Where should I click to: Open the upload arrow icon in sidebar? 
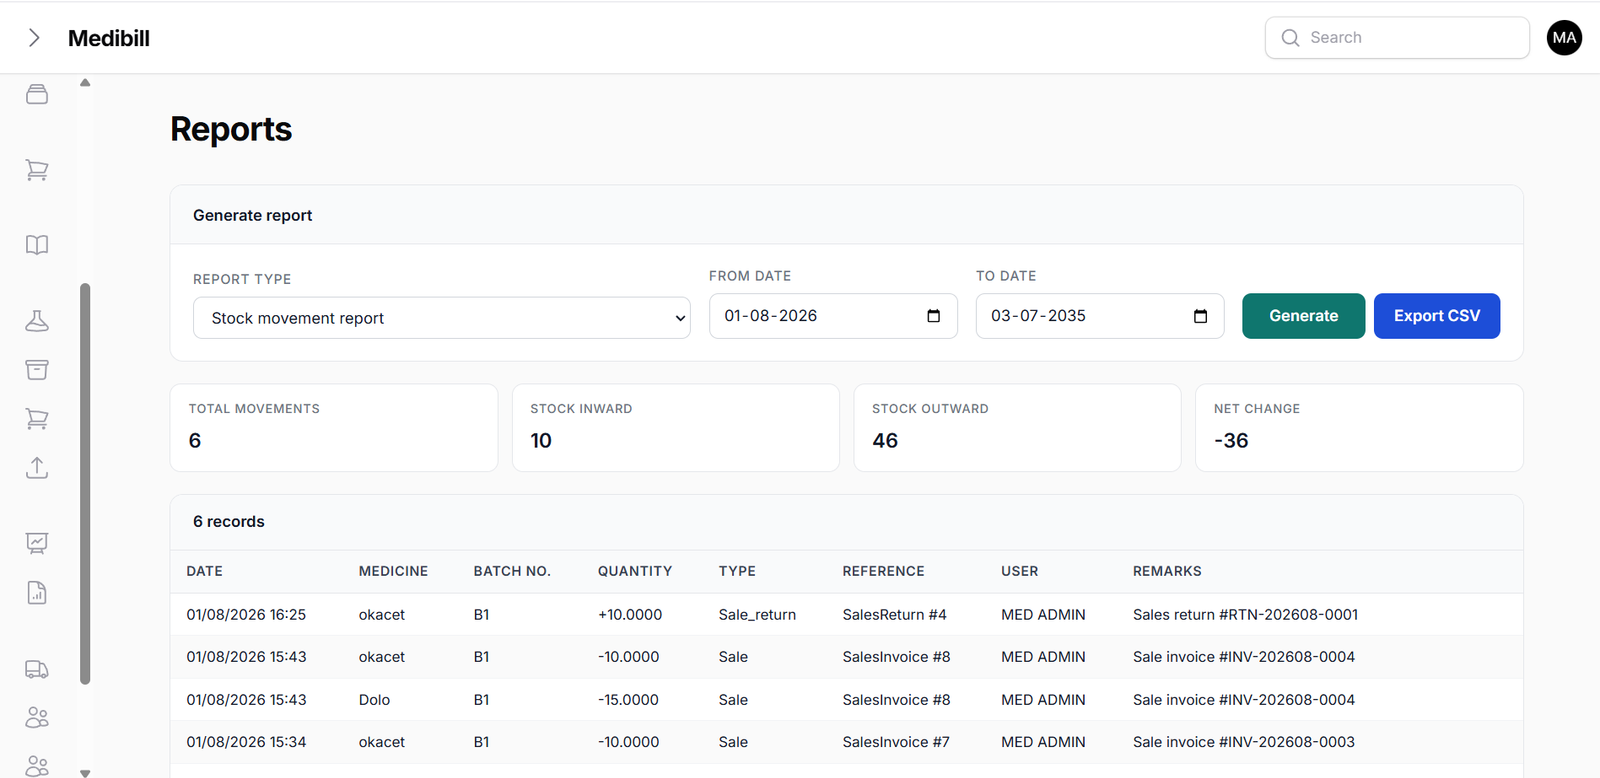pos(37,468)
